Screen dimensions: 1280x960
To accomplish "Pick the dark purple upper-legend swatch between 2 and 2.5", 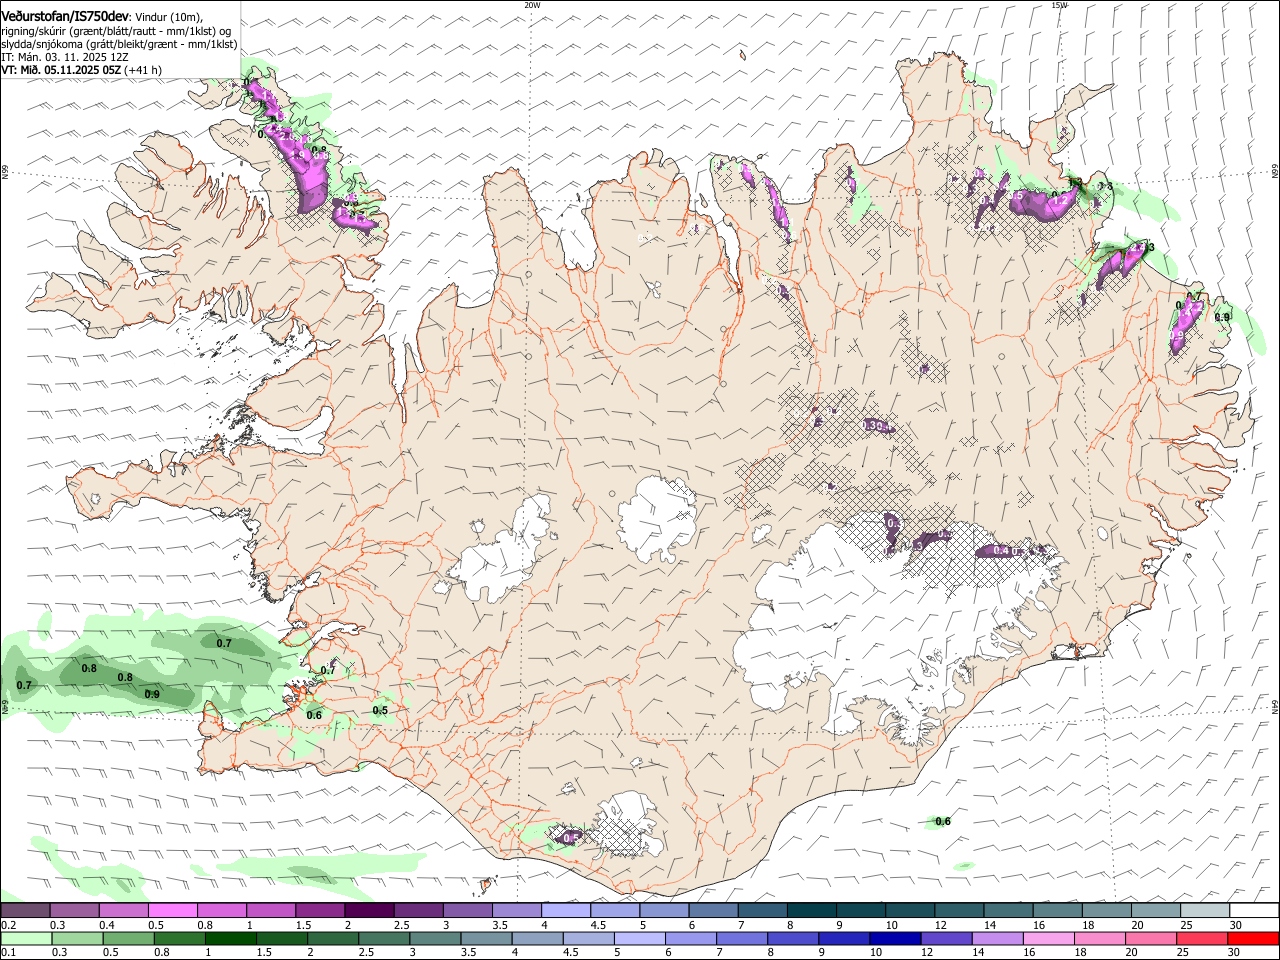I will click(368, 910).
